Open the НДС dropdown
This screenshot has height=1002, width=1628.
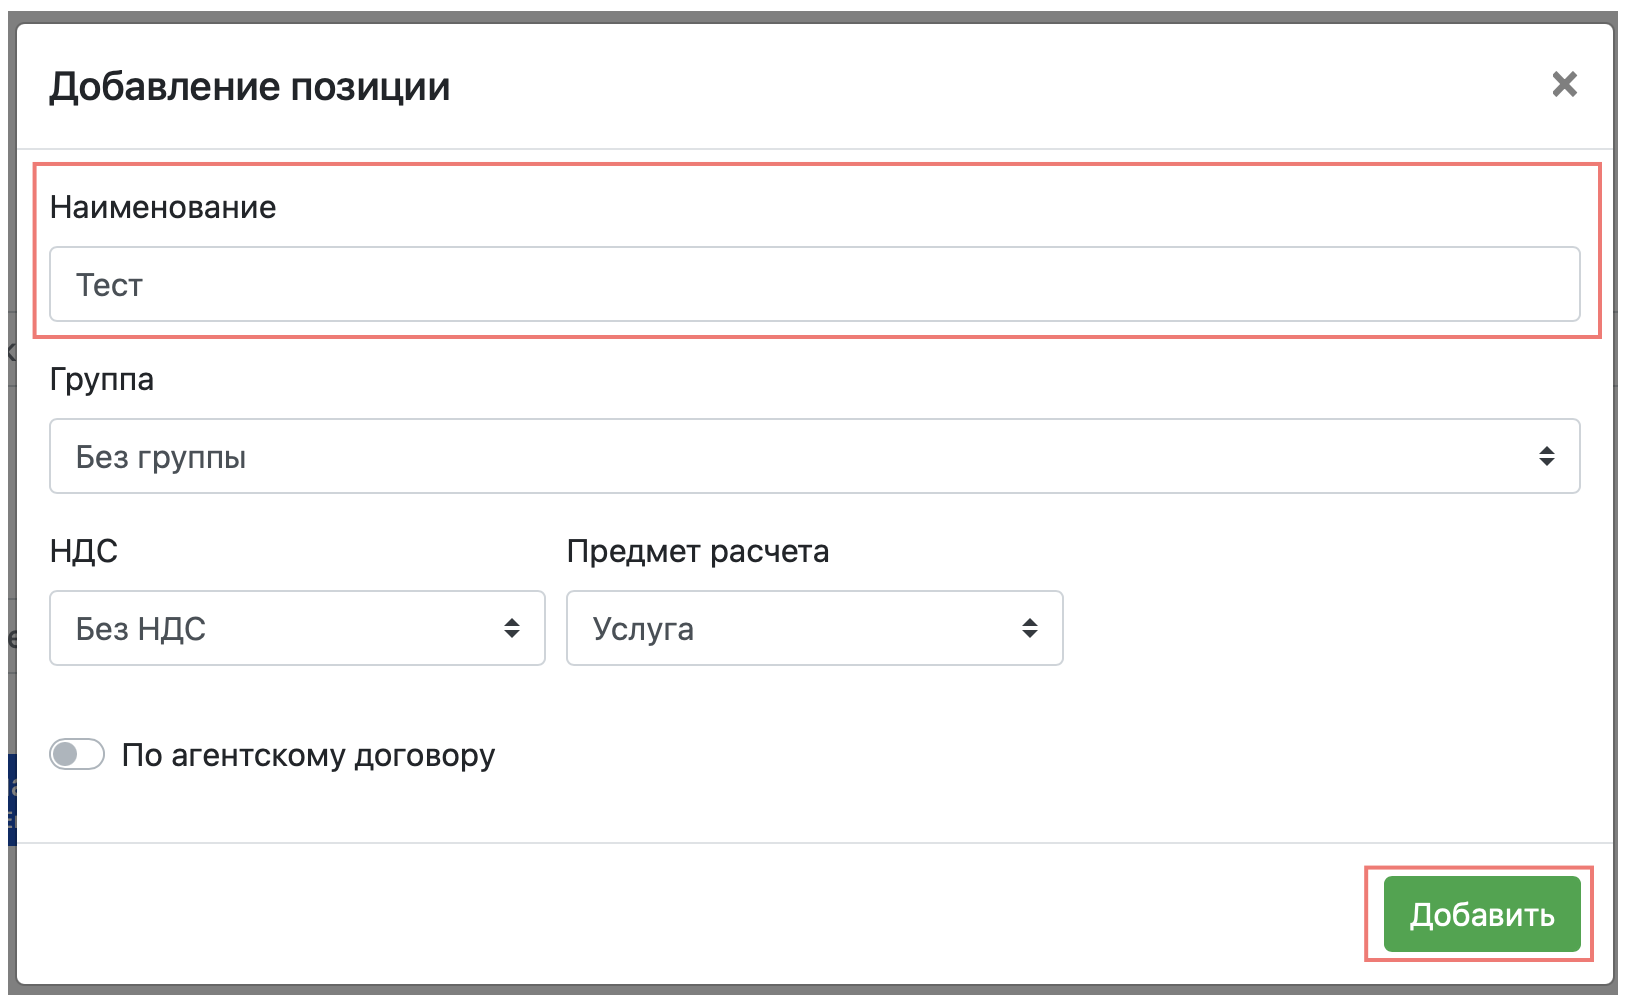click(x=297, y=629)
